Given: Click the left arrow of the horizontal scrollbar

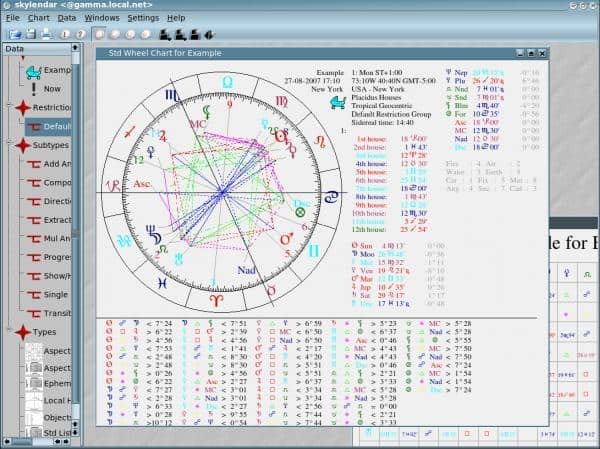Looking at the screenshot, I should (7, 442).
